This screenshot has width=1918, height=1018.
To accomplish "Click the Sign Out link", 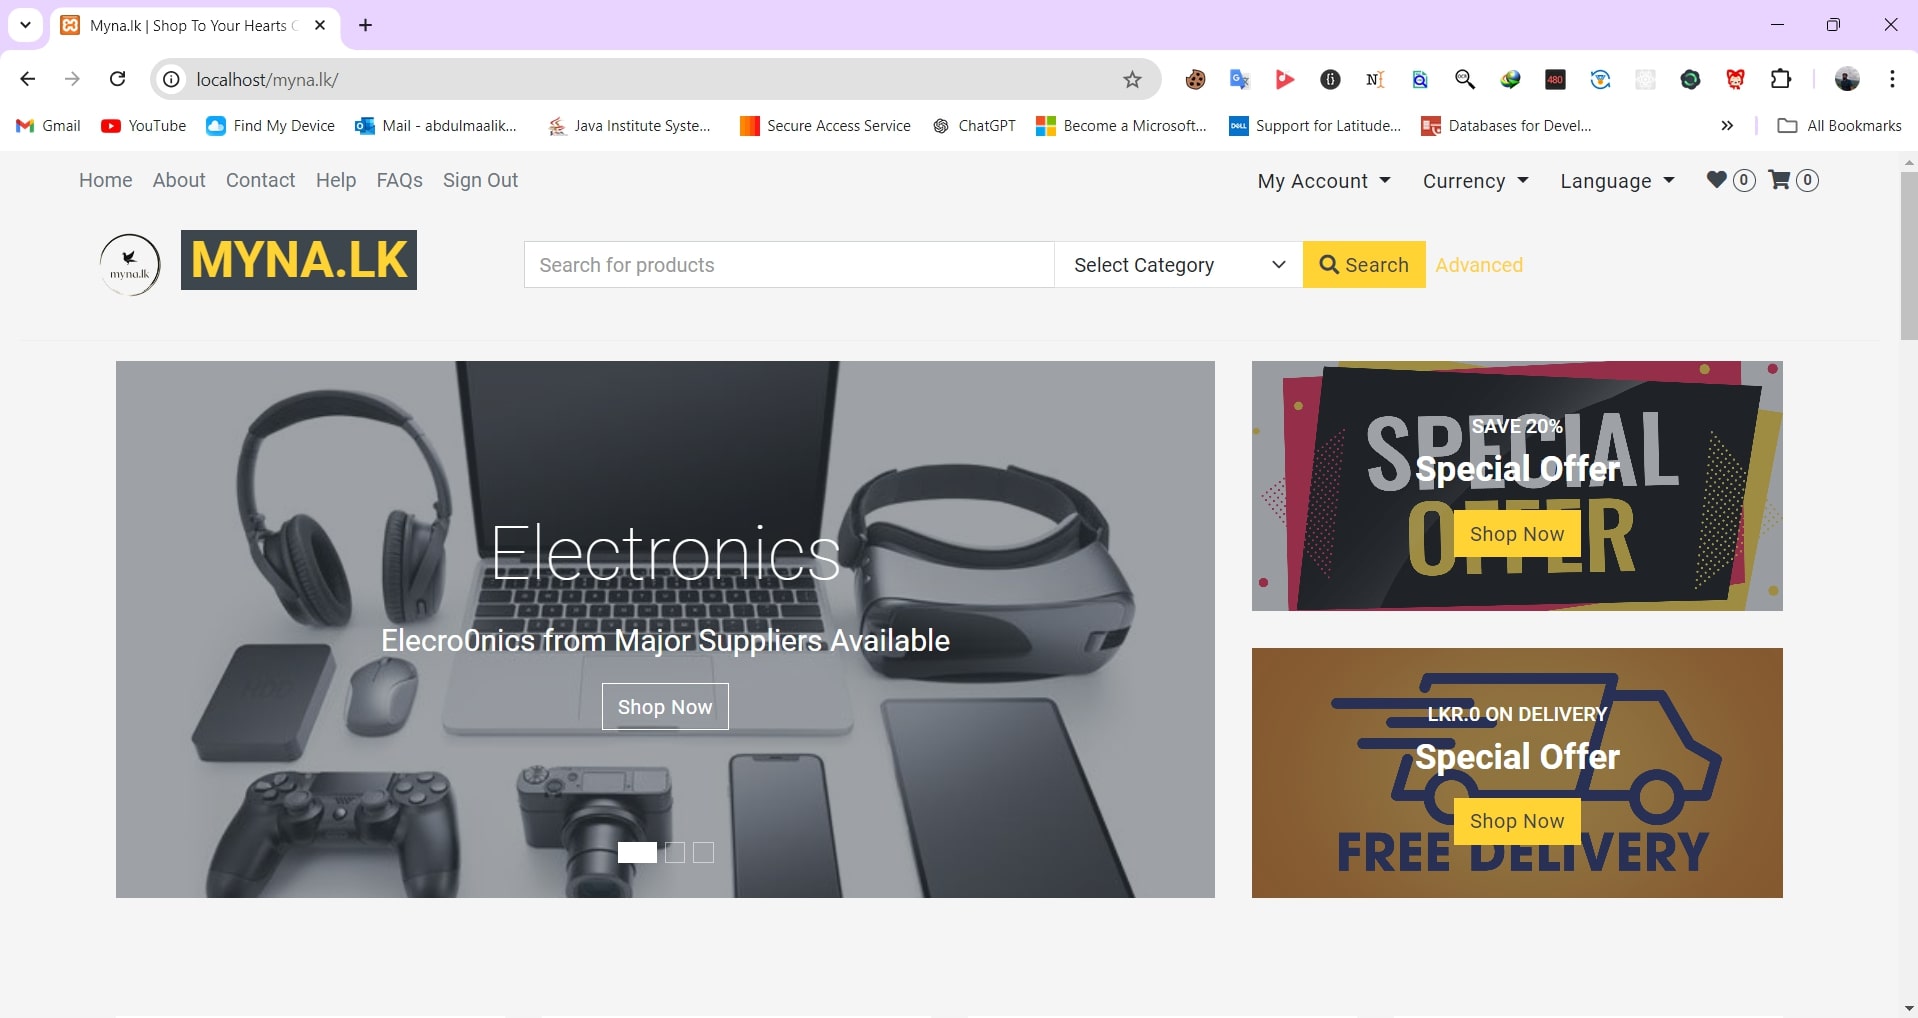I will (x=480, y=180).
